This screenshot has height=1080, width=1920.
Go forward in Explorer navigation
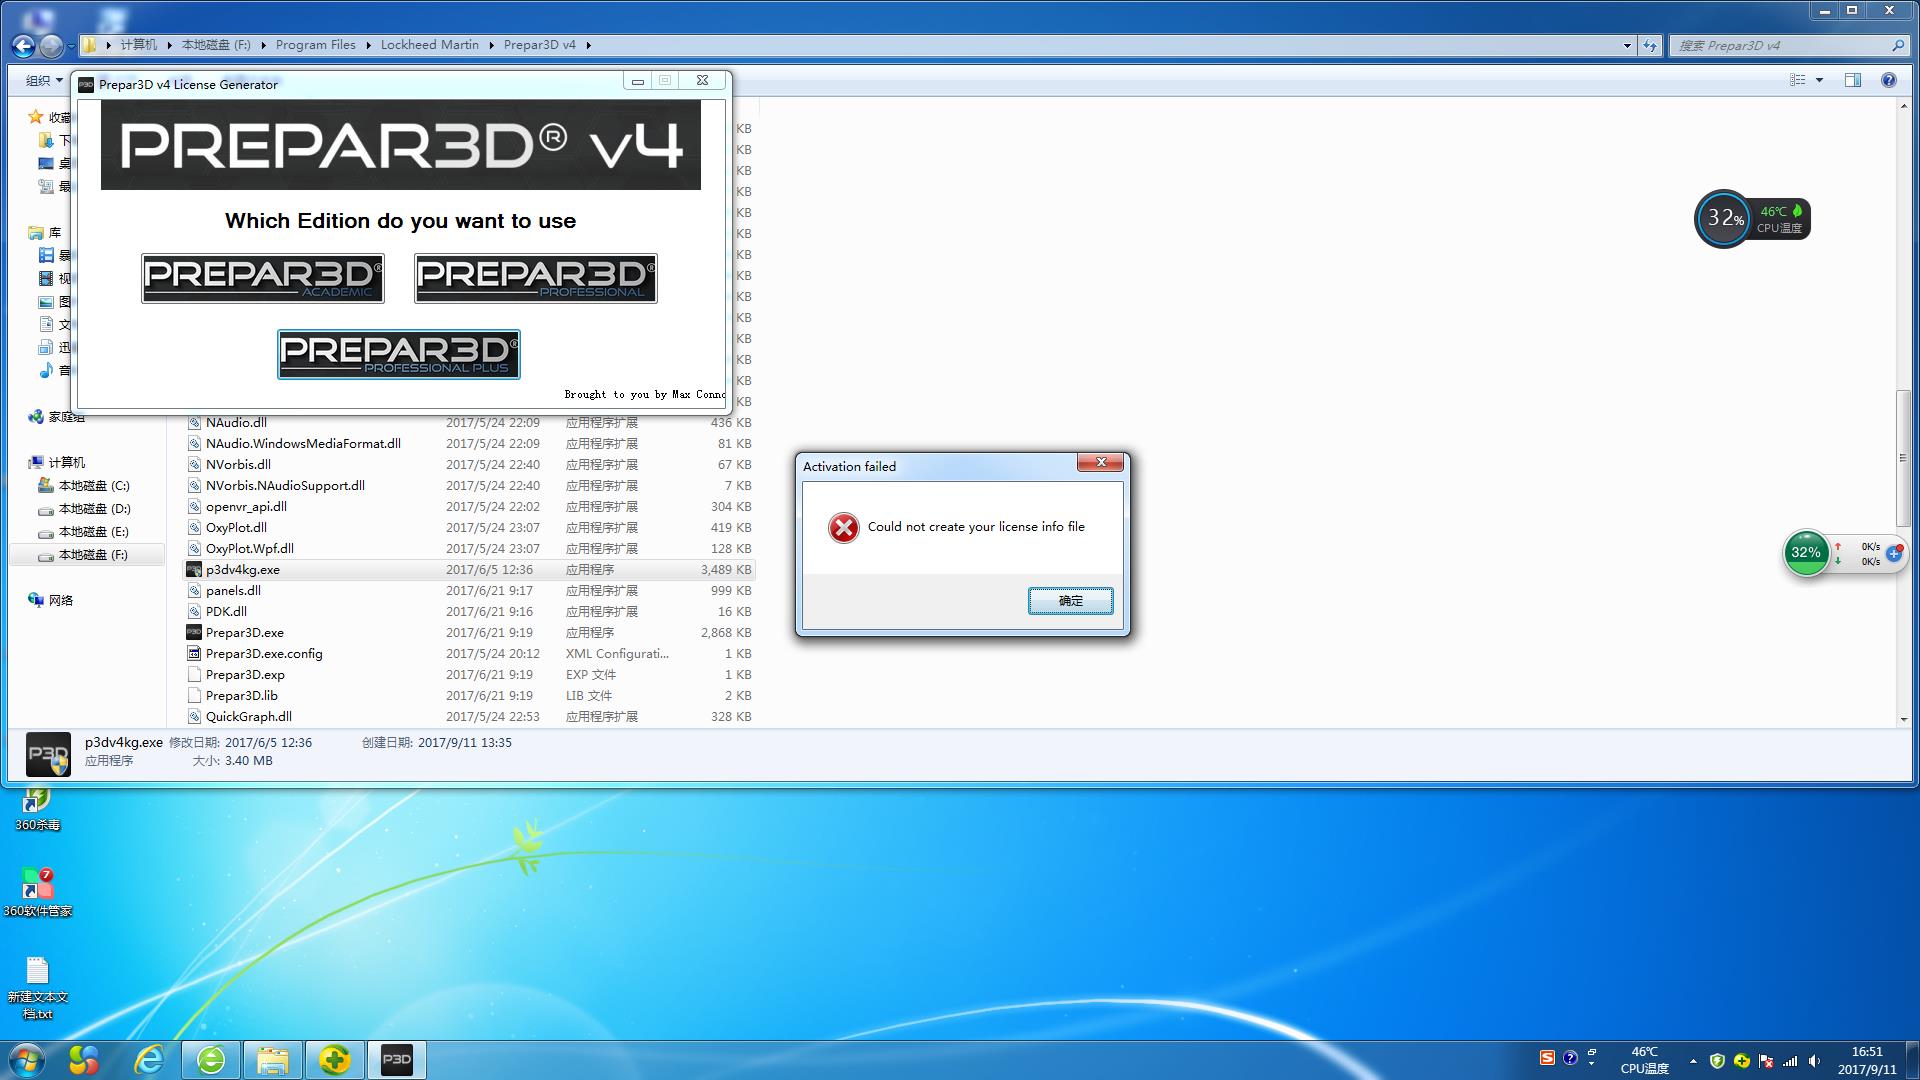[50, 45]
